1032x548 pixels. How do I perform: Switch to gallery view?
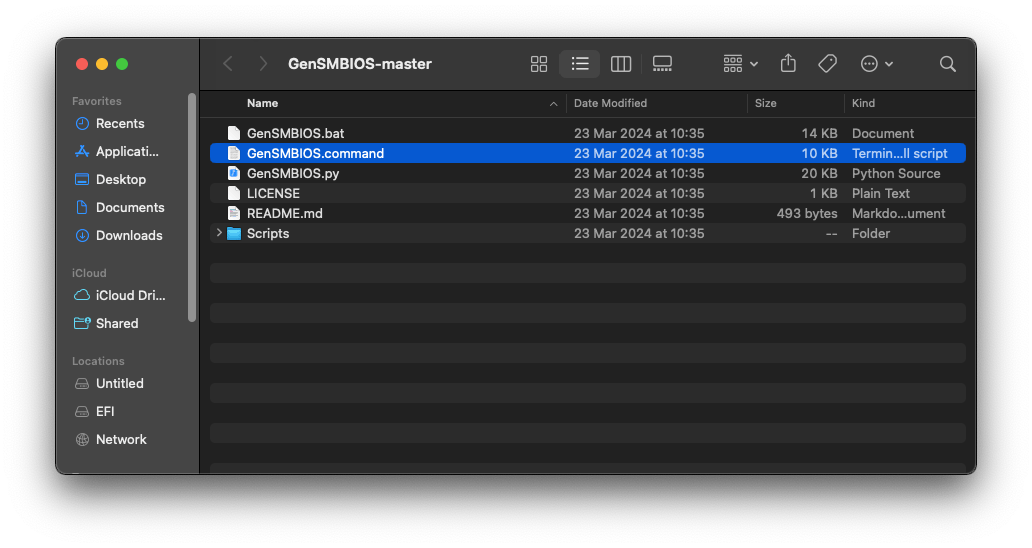tap(661, 64)
